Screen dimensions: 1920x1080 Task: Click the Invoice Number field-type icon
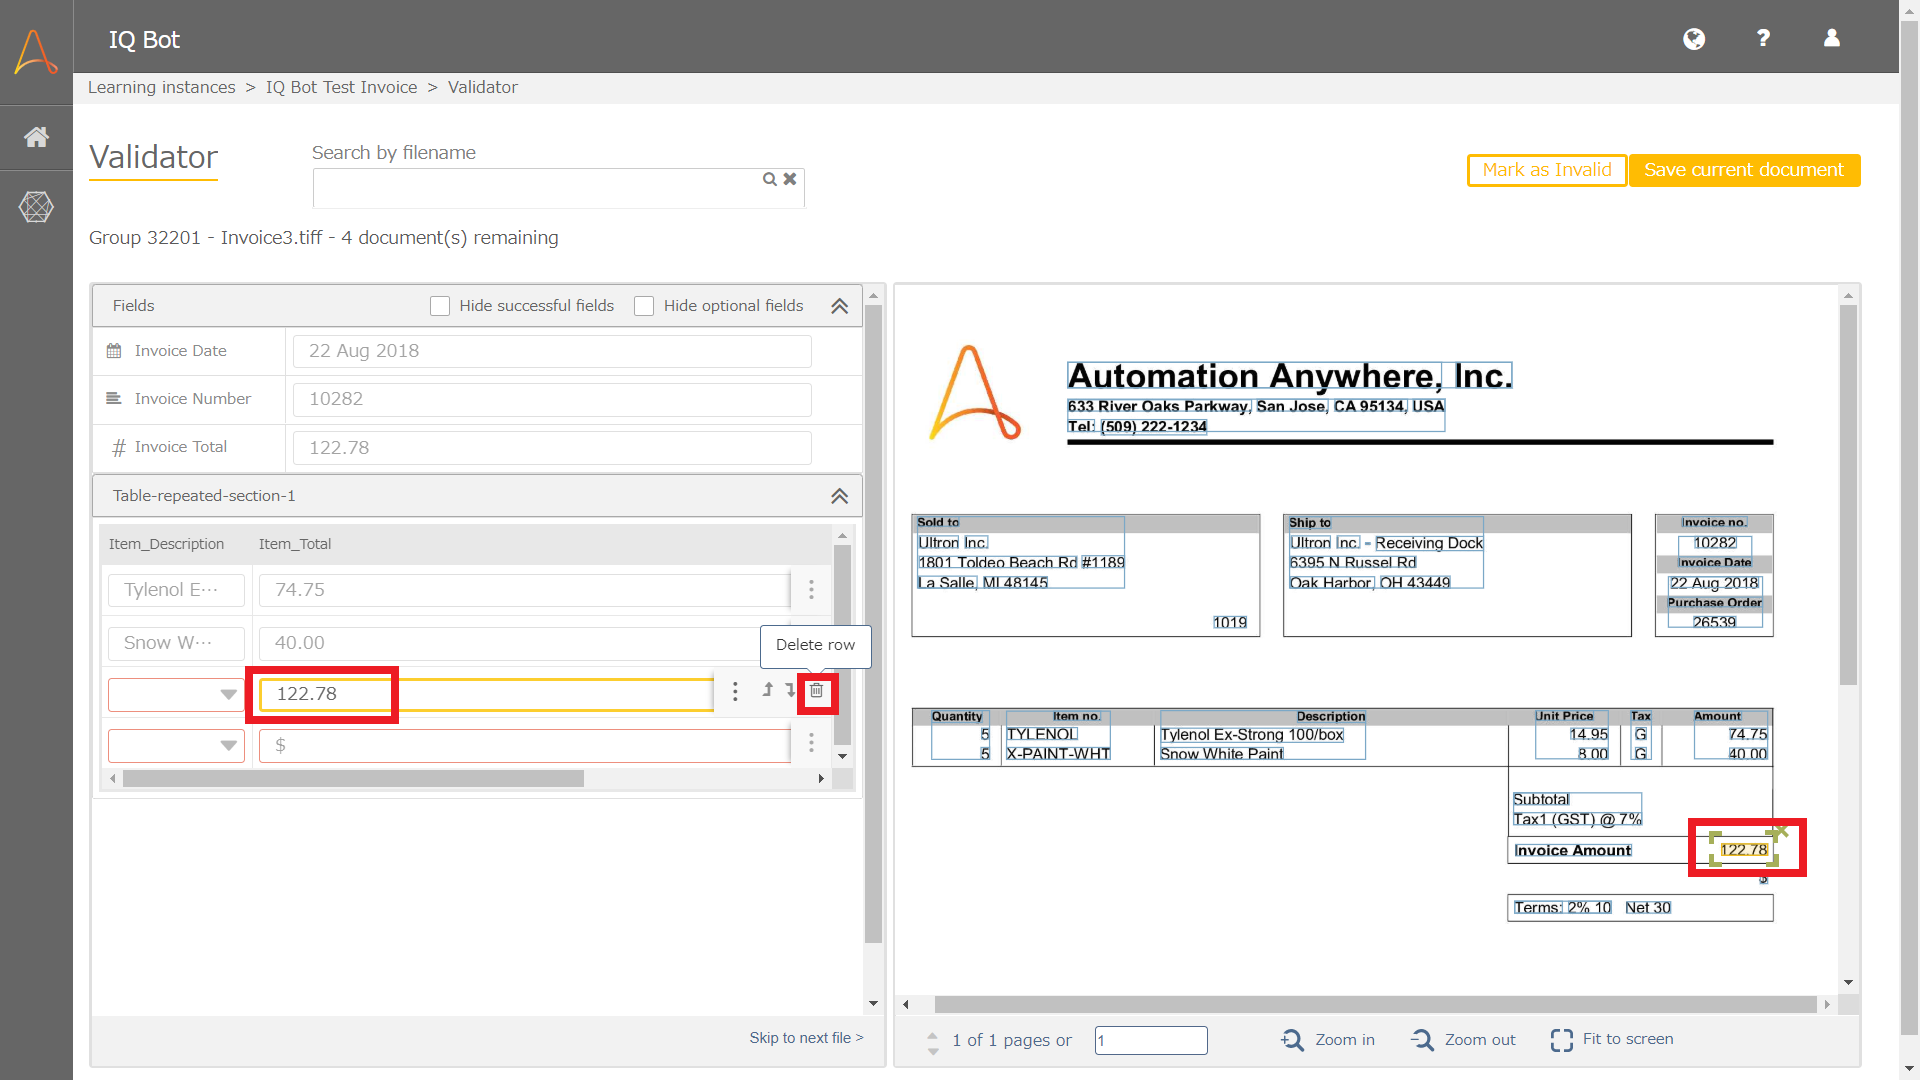(x=114, y=398)
